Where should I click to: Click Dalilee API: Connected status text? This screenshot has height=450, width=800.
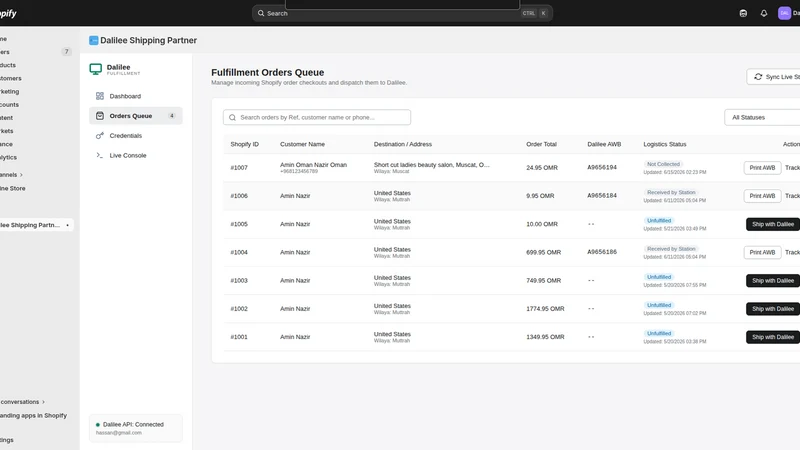coord(133,424)
